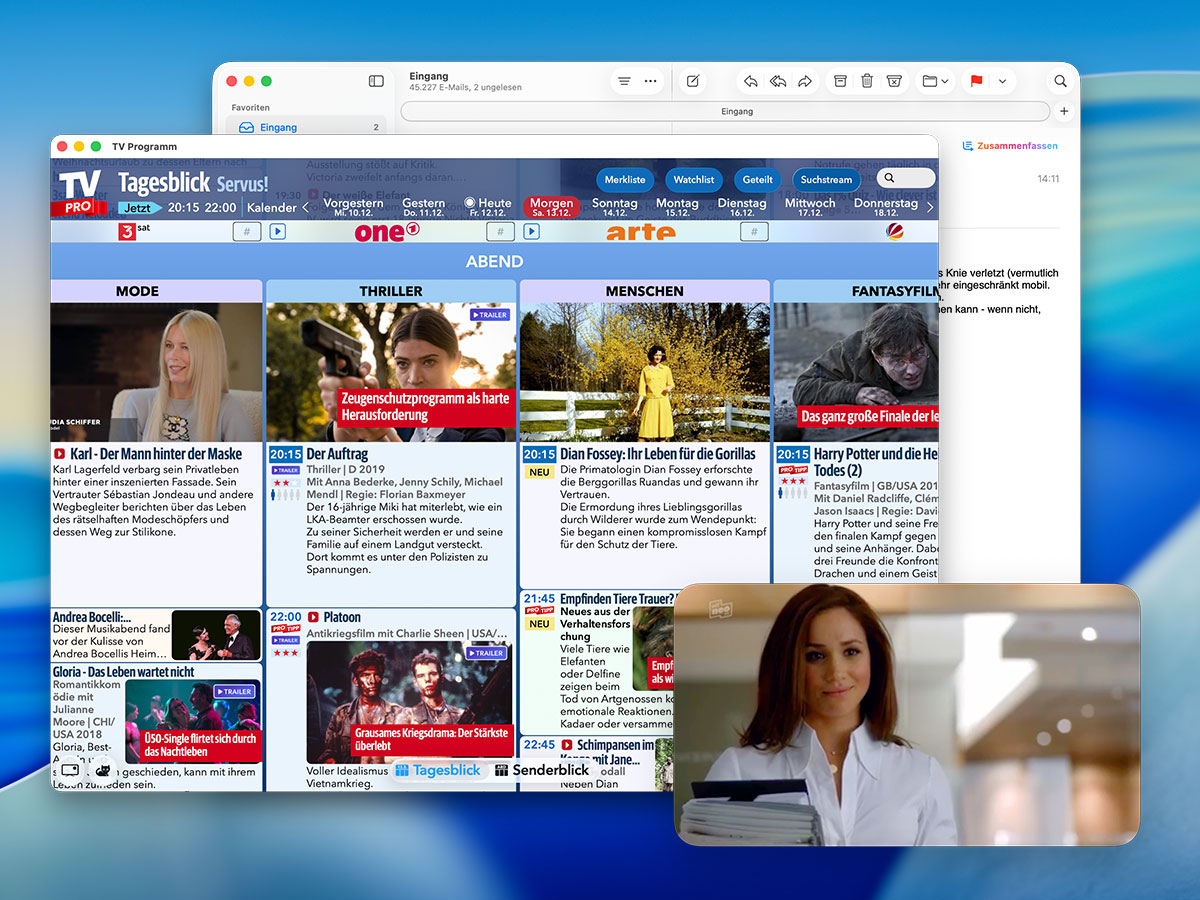1200x900 pixels.
Task: Click the Zusammenfassen link in Mail
Action: pyautogui.click(x=1010, y=146)
